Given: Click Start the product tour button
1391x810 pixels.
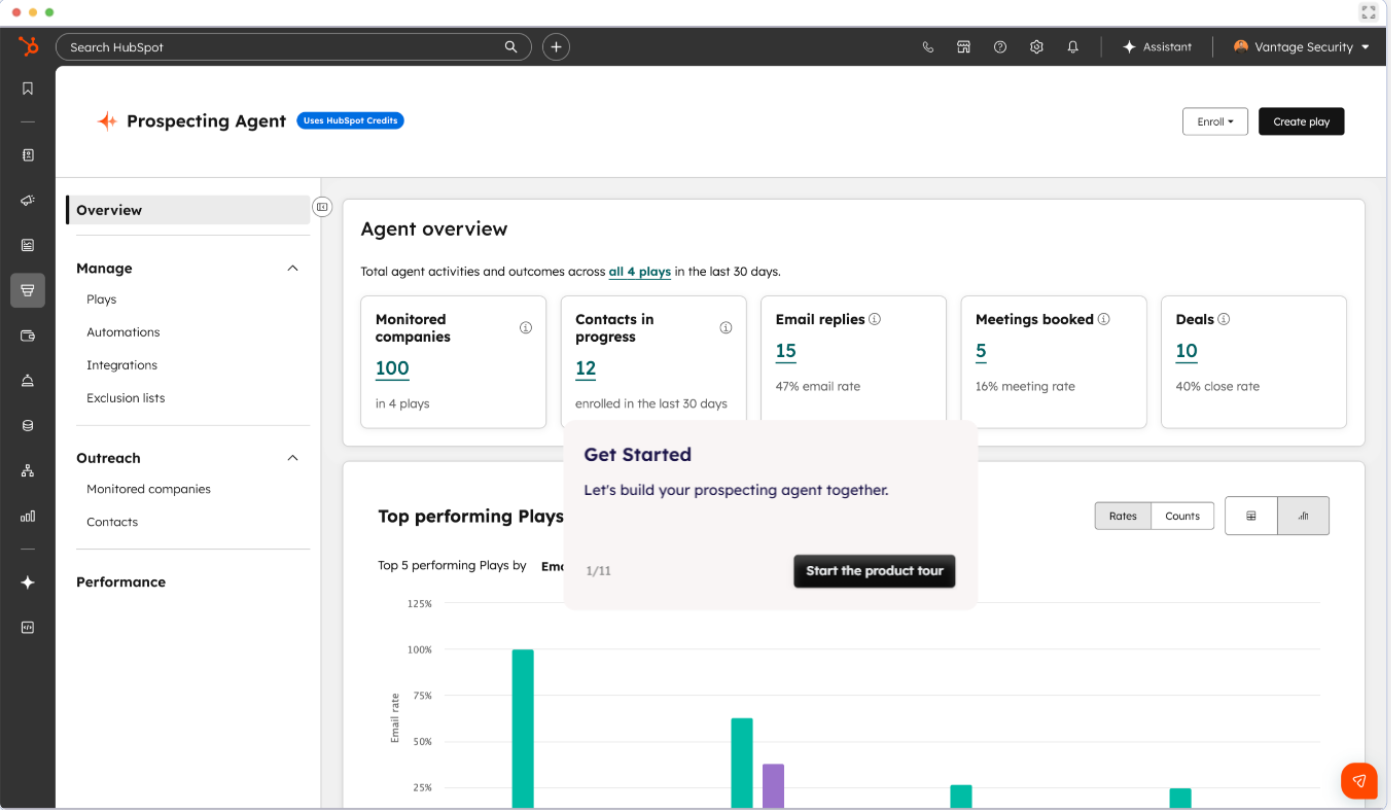Looking at the screenshot, I should (x=875, y=571).
